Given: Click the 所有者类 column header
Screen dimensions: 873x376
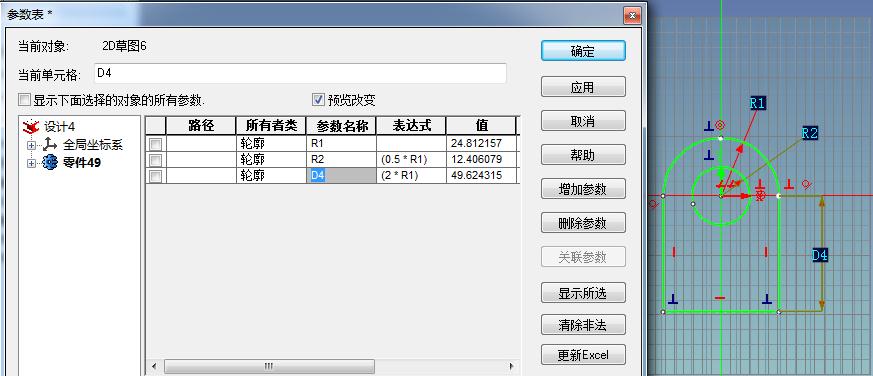Looking at the screenshot, I should coord(271,125).
